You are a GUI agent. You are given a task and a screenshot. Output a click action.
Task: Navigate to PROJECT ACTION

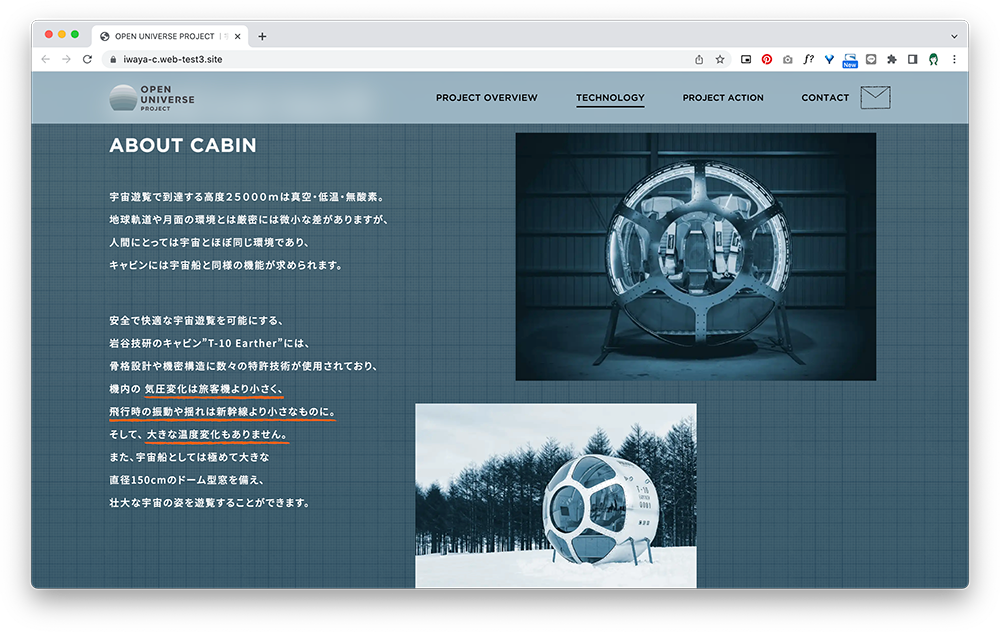tap(723, 97)
